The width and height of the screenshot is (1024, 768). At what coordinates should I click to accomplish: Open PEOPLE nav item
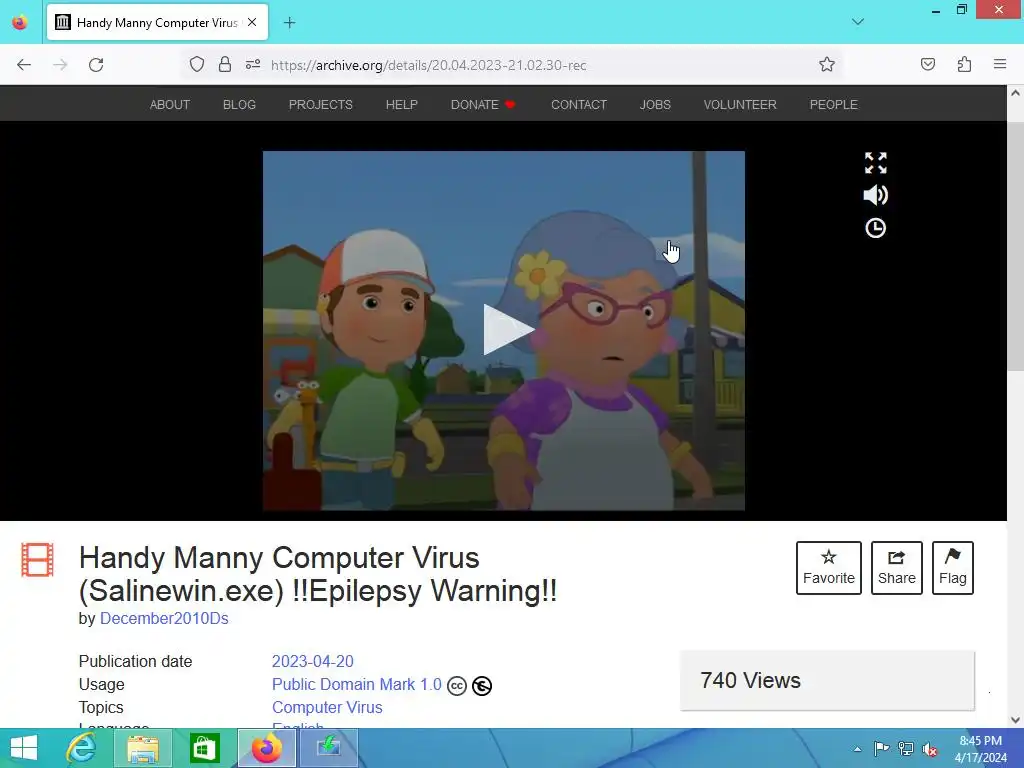pos(833,104)
